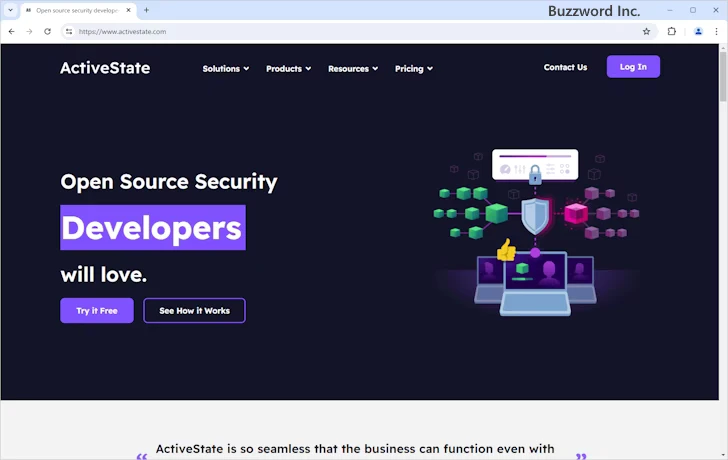Bookmark this page with the star icon
Viewport: 728px width, 460px height.
[646, 32]
